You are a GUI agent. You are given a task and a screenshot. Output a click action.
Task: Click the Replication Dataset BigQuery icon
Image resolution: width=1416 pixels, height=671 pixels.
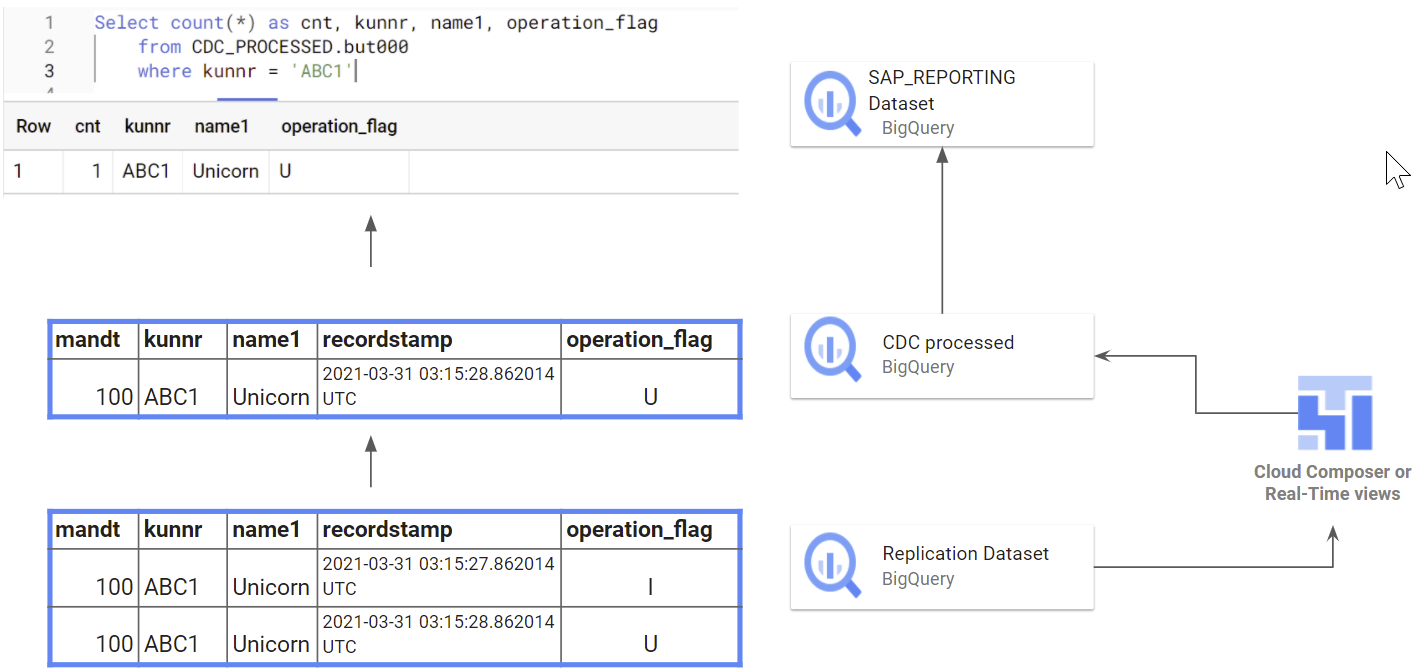831,566
